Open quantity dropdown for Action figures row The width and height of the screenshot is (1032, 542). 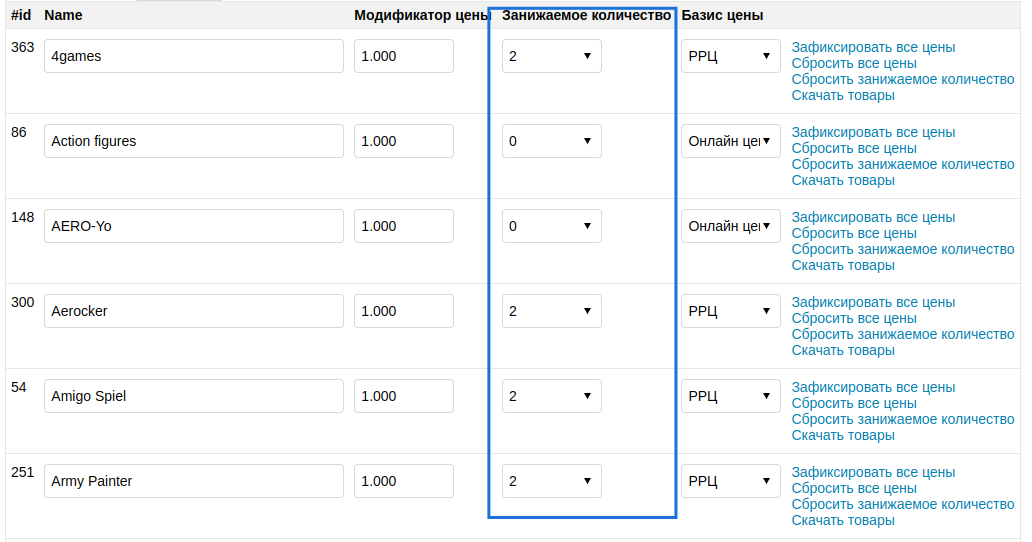click(551, 141)
